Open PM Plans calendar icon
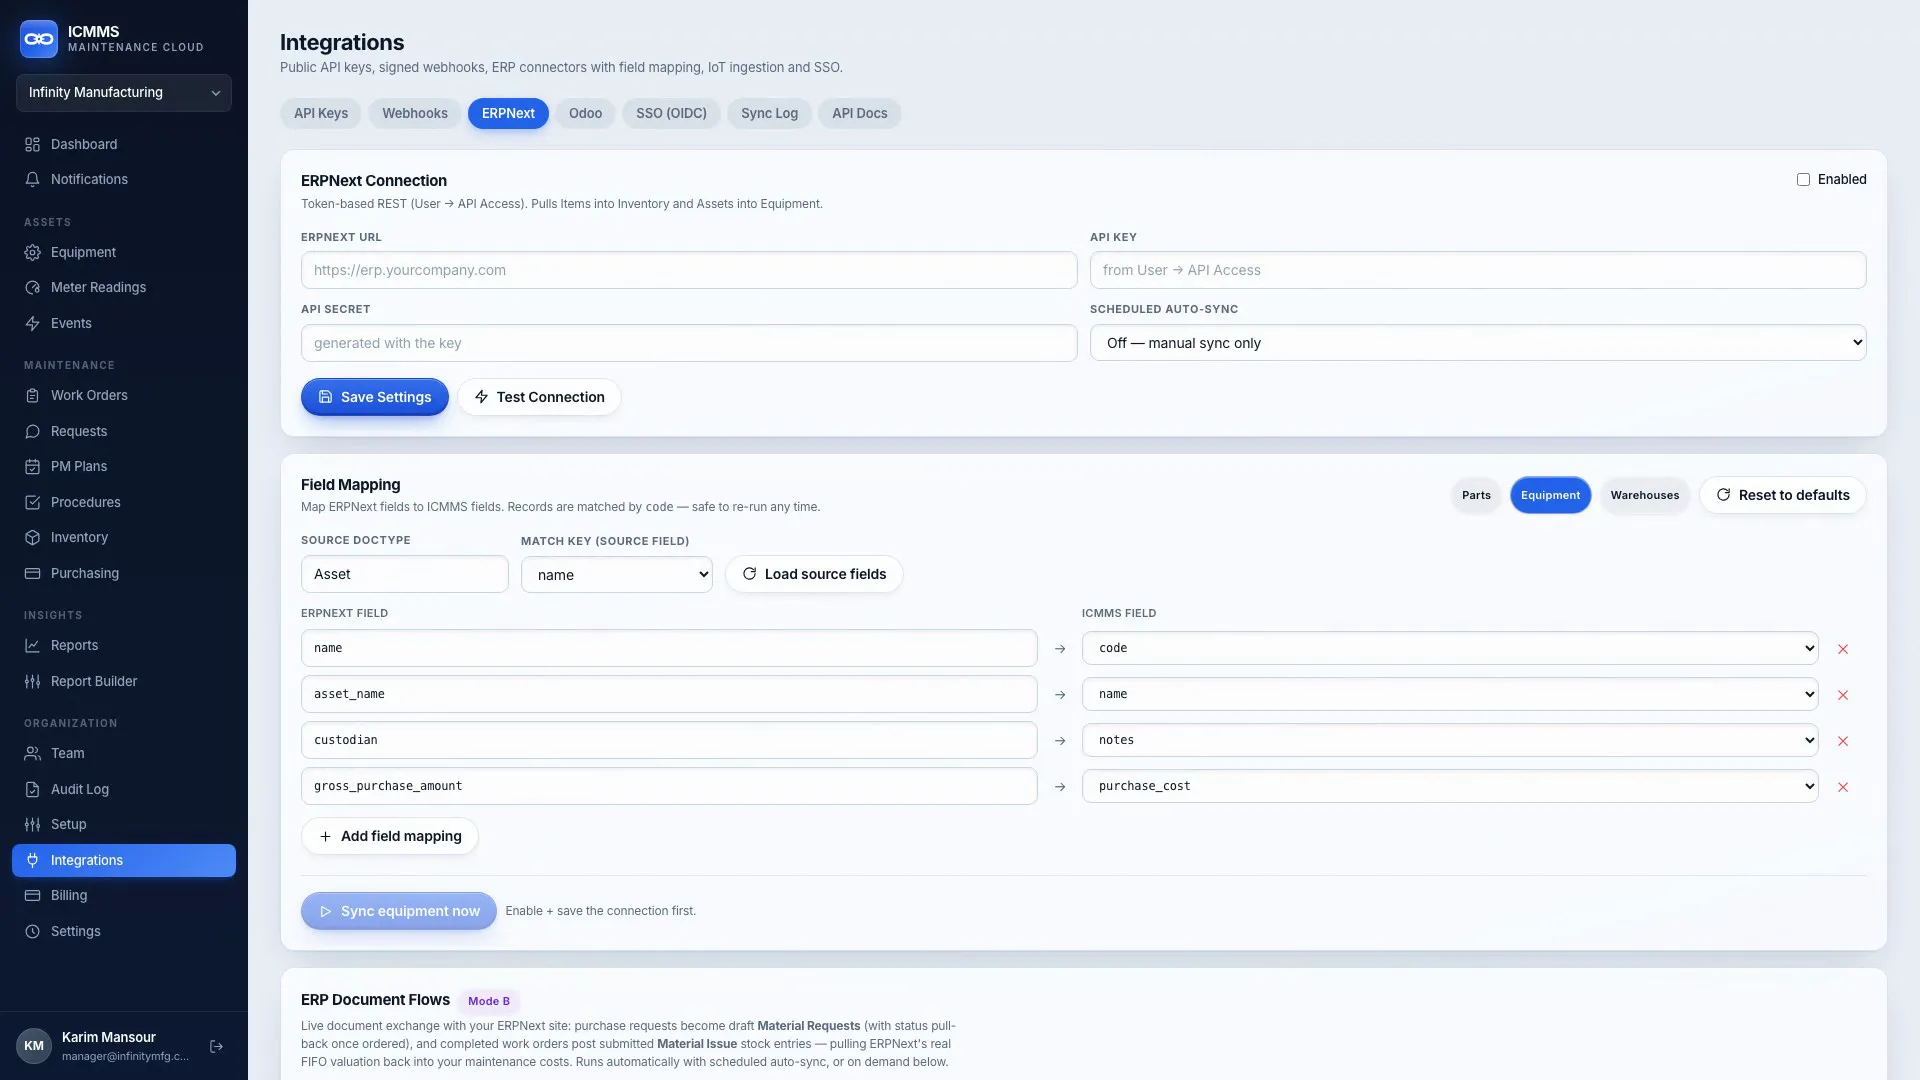This screenshot has width=1920, height=1080. [32, 467]
